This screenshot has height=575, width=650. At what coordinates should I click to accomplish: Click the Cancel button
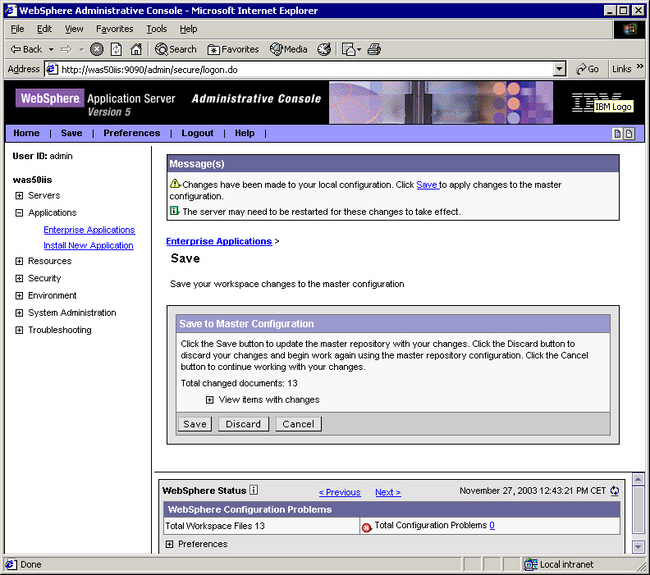coord(298,424)
